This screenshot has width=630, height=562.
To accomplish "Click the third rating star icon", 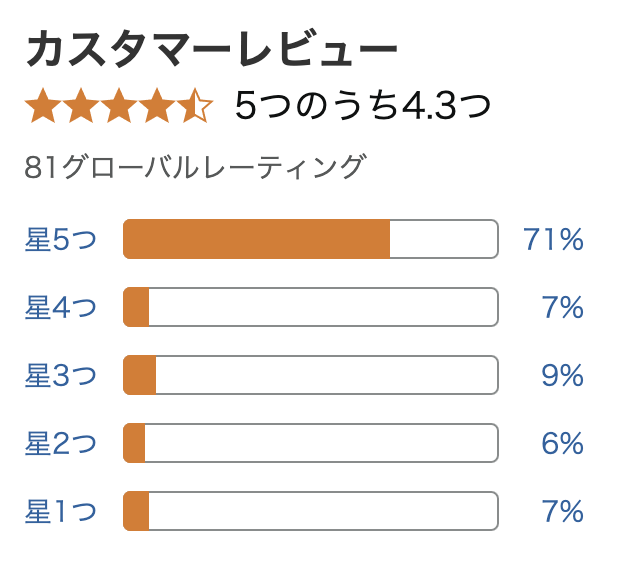I will pos(119,105).
